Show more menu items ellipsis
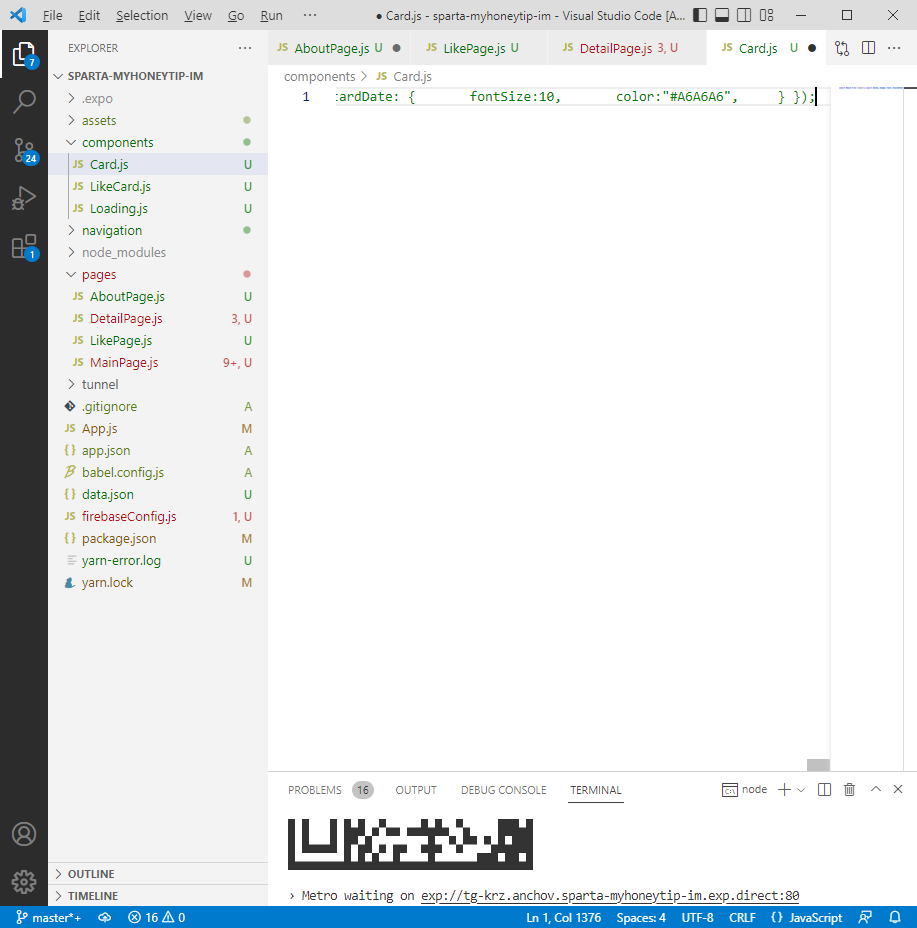 (310, 15)
